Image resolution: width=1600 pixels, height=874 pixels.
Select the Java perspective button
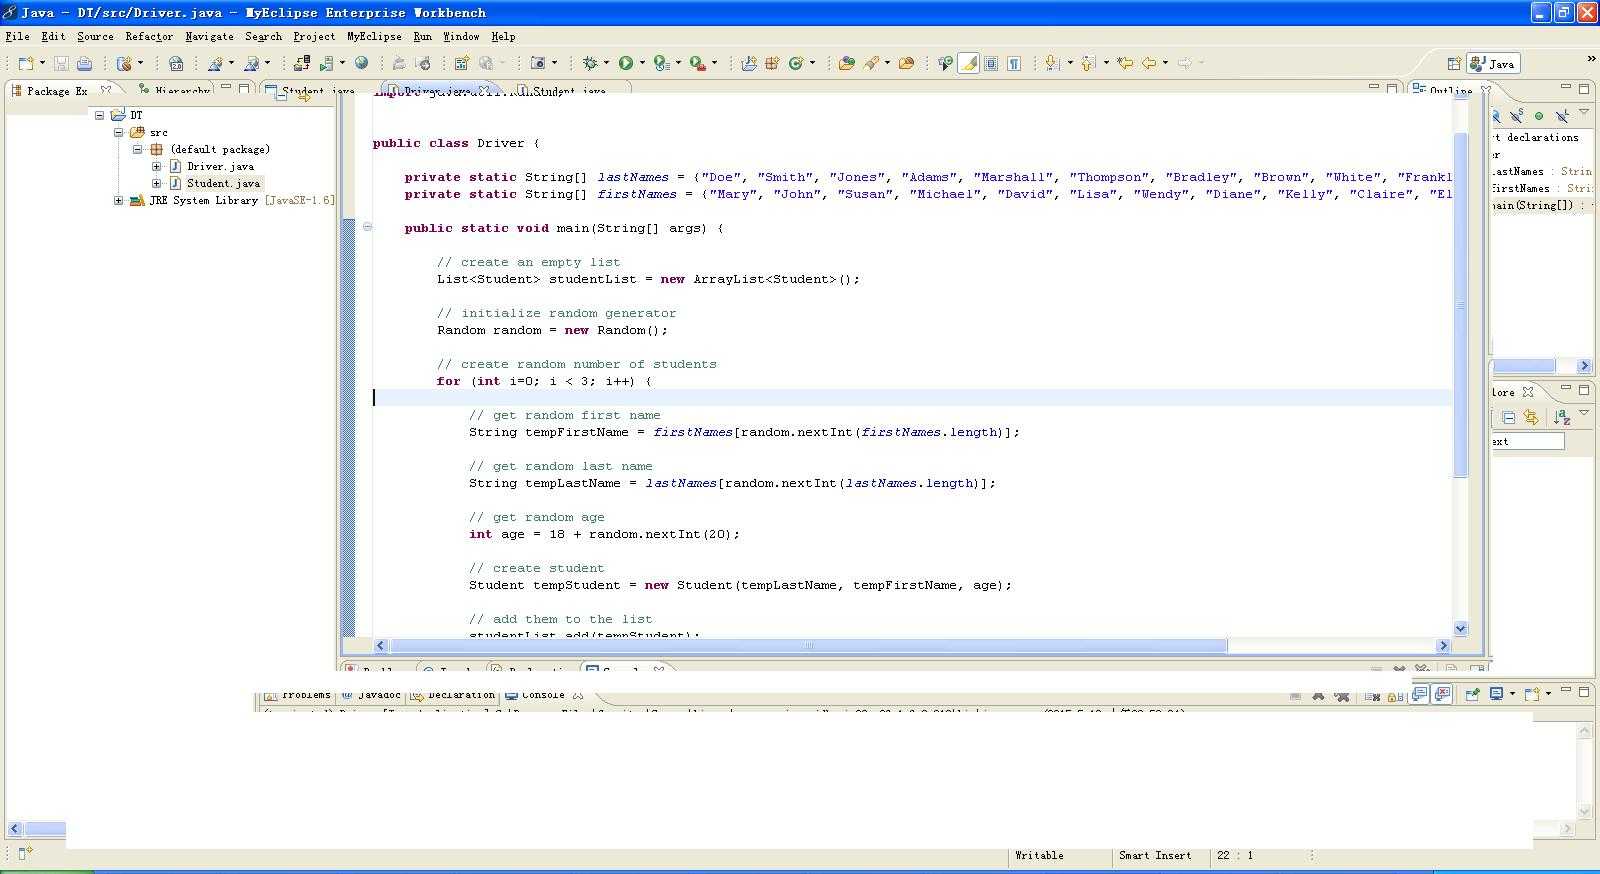[1493, 63]
